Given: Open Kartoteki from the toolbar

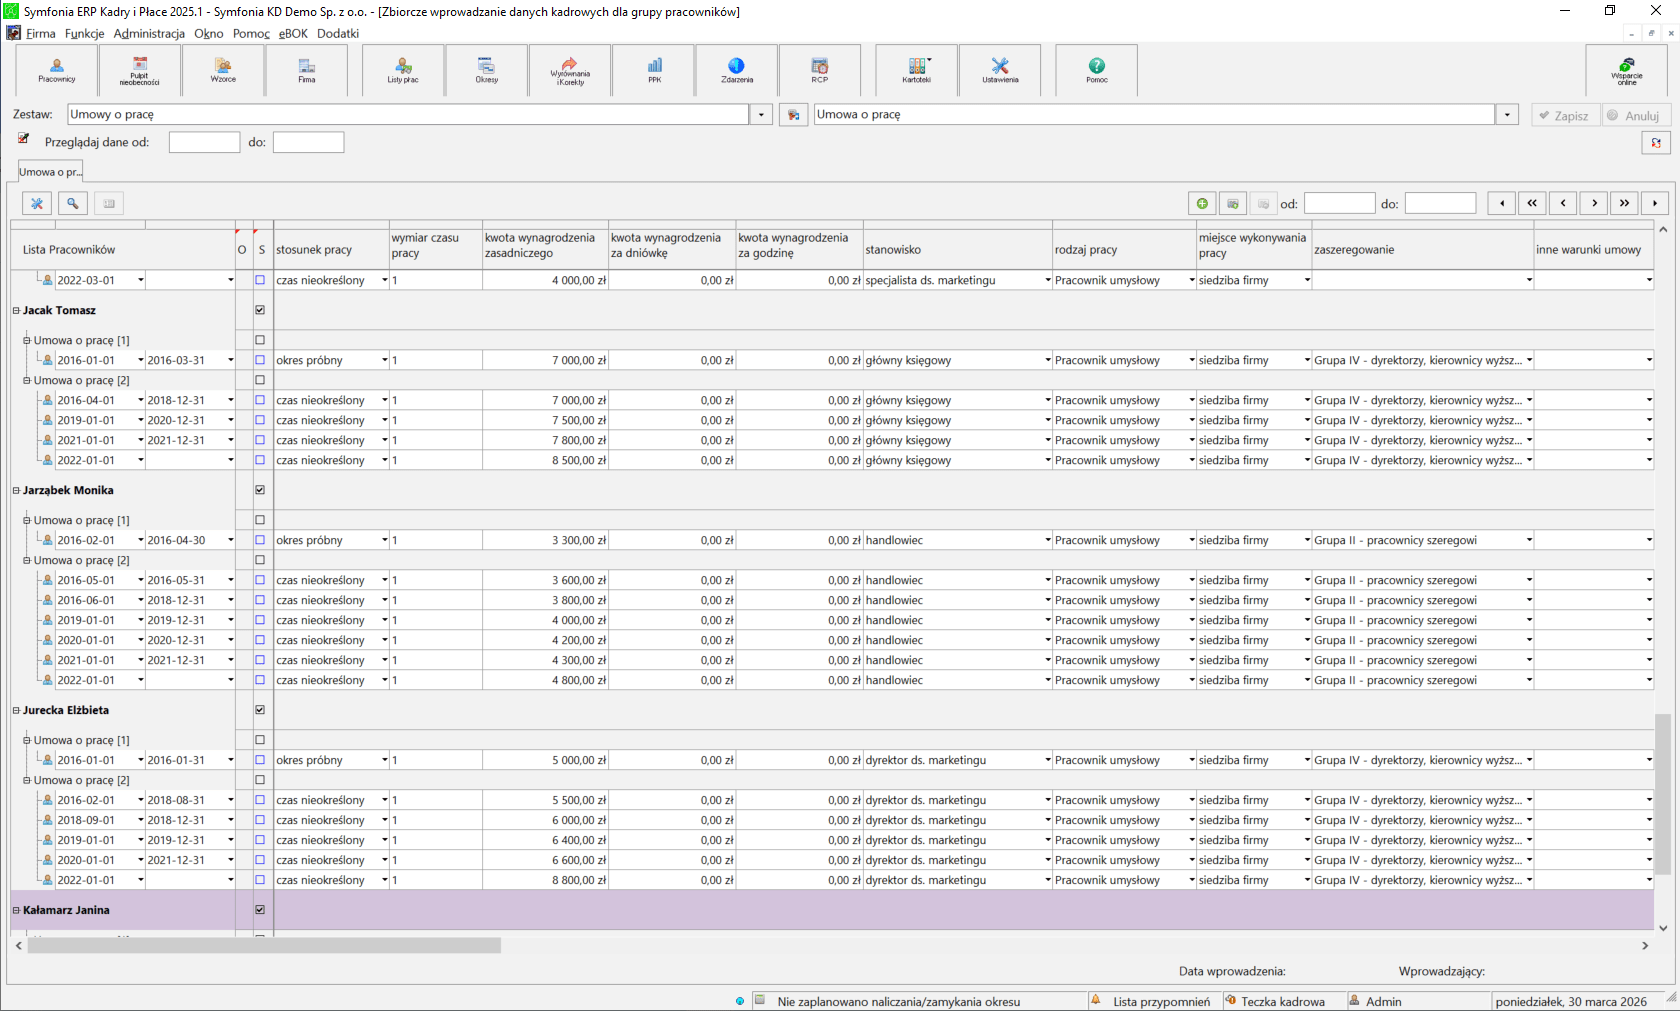Looking at the screenshot, I should coord(916,70).
